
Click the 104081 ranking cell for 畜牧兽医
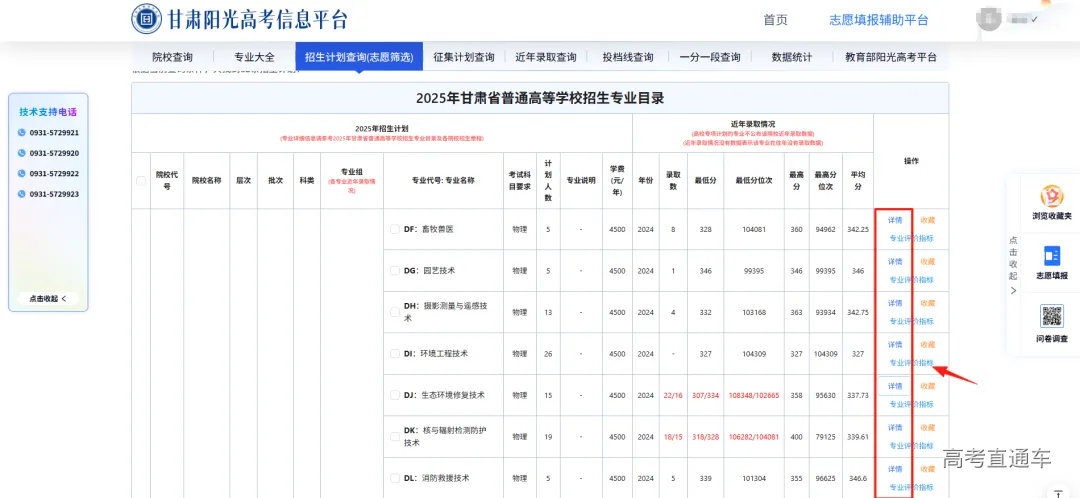tap(754, 229)
